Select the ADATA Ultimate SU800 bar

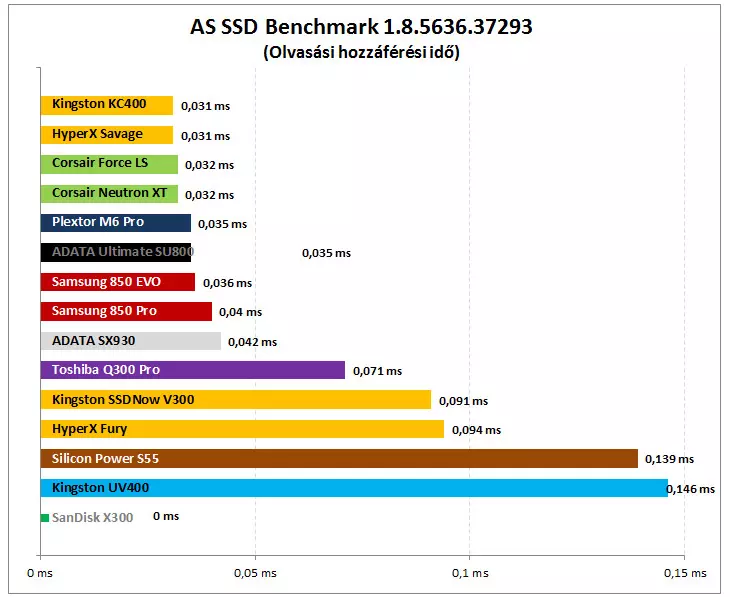coord(115,252)
